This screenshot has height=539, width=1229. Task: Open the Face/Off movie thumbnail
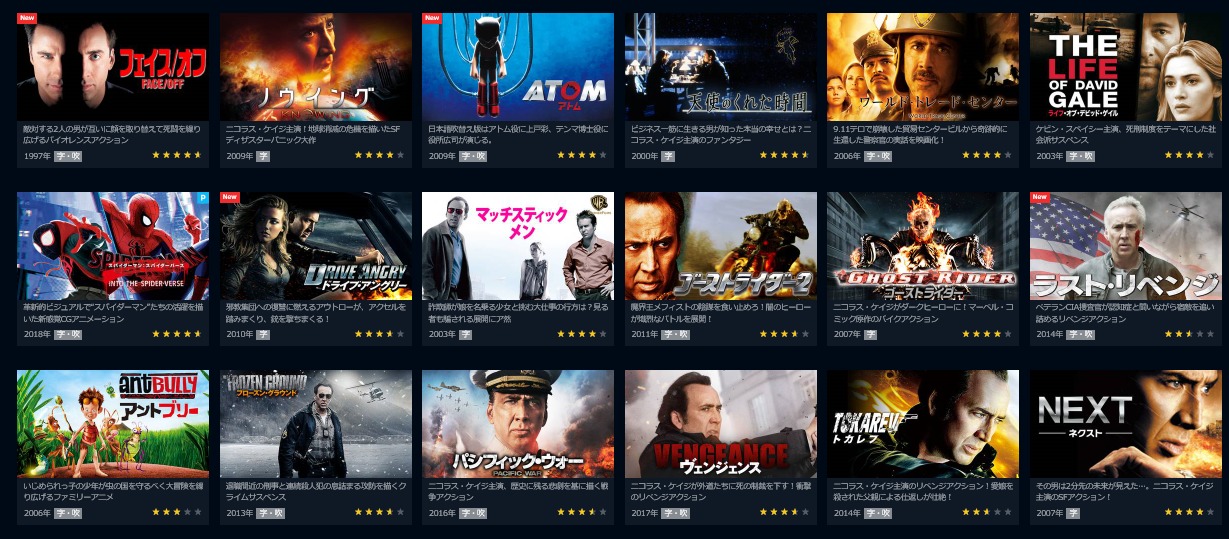(x=113, y=66)
